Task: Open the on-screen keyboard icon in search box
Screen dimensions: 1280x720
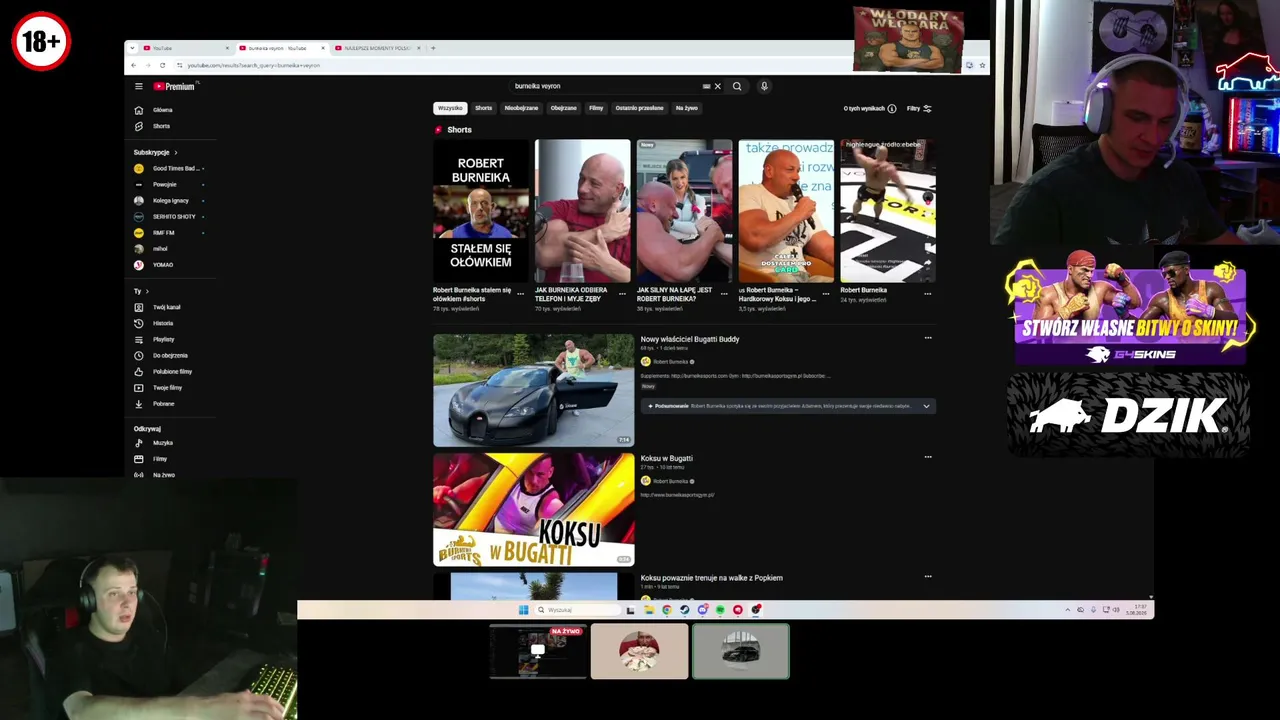Action: [706, 86]
